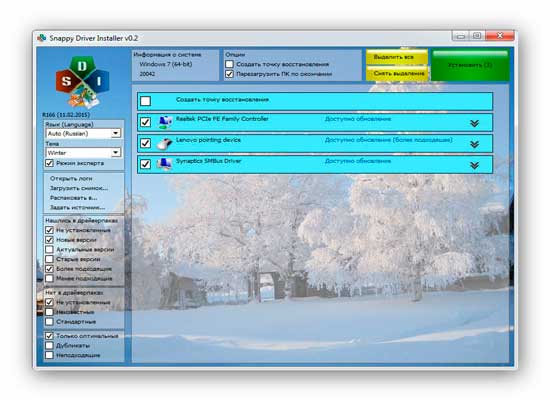Select Распаковать в... menu entry
The image size is (550, 400).
[x=74, y=198]
